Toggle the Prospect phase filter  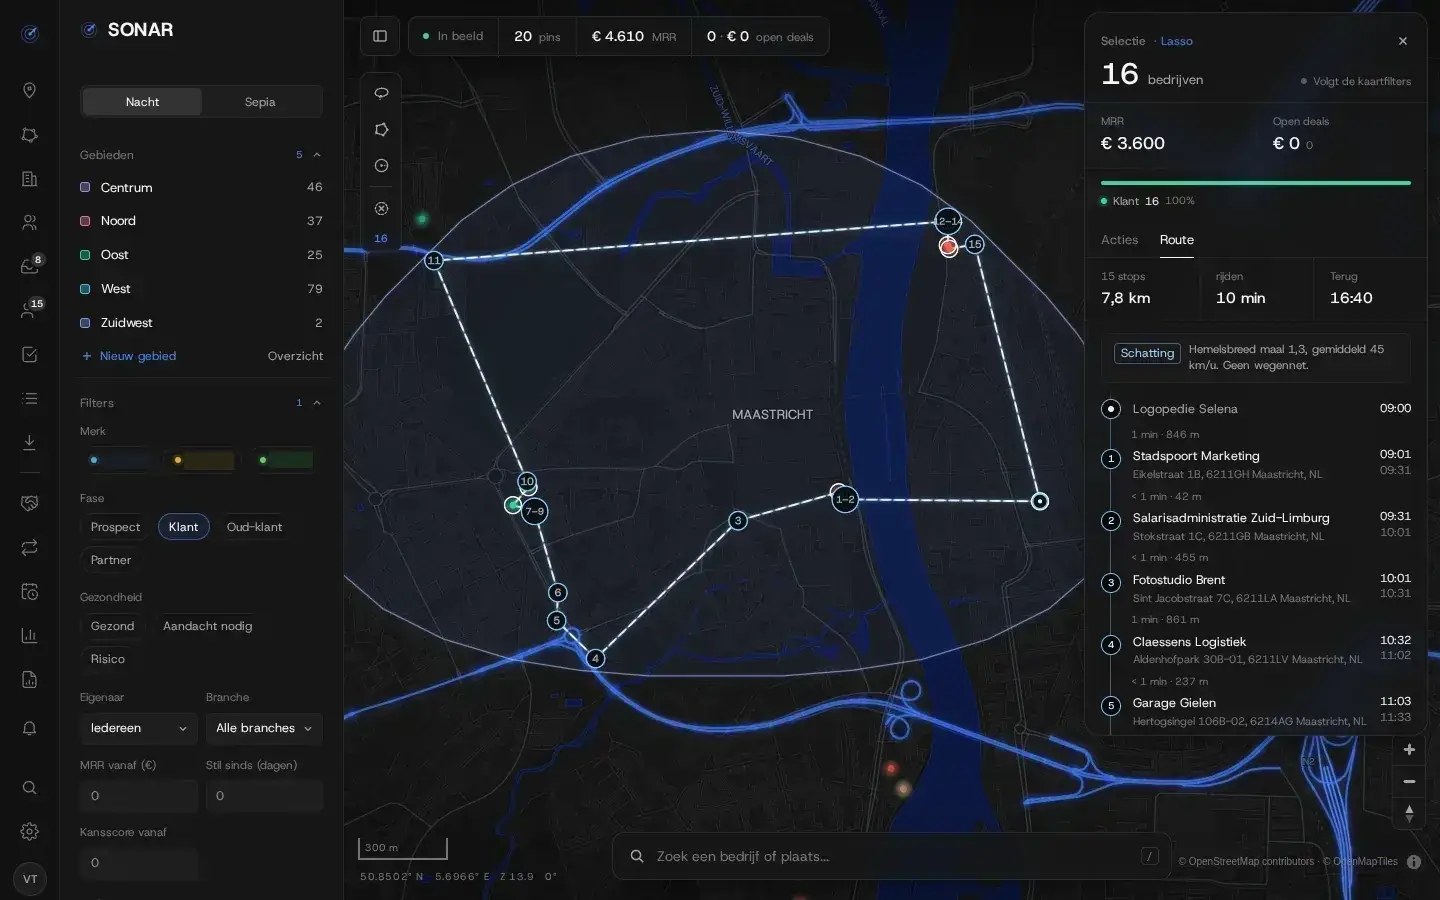[115, 527]
